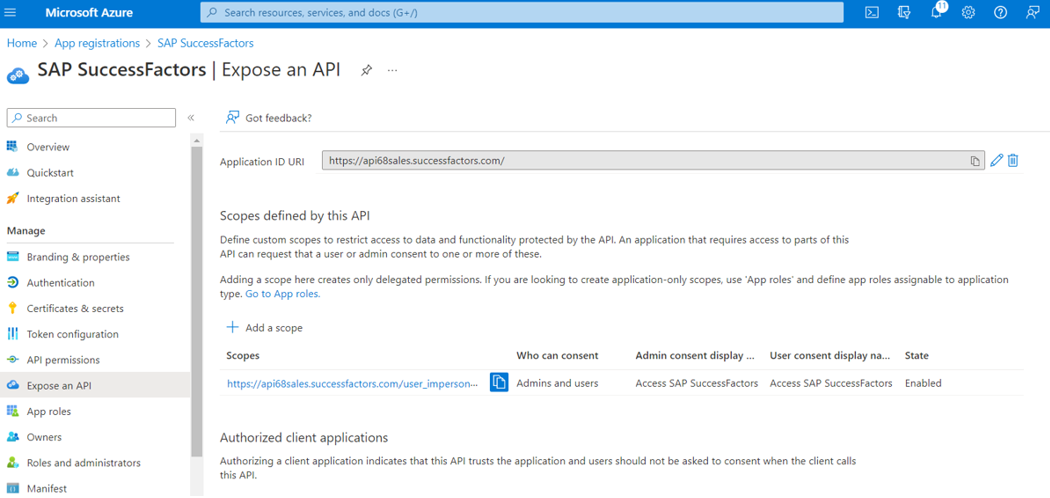1050x498 pixels.
Task: Delete the Application ID URI
Action: click(1013, 161)
